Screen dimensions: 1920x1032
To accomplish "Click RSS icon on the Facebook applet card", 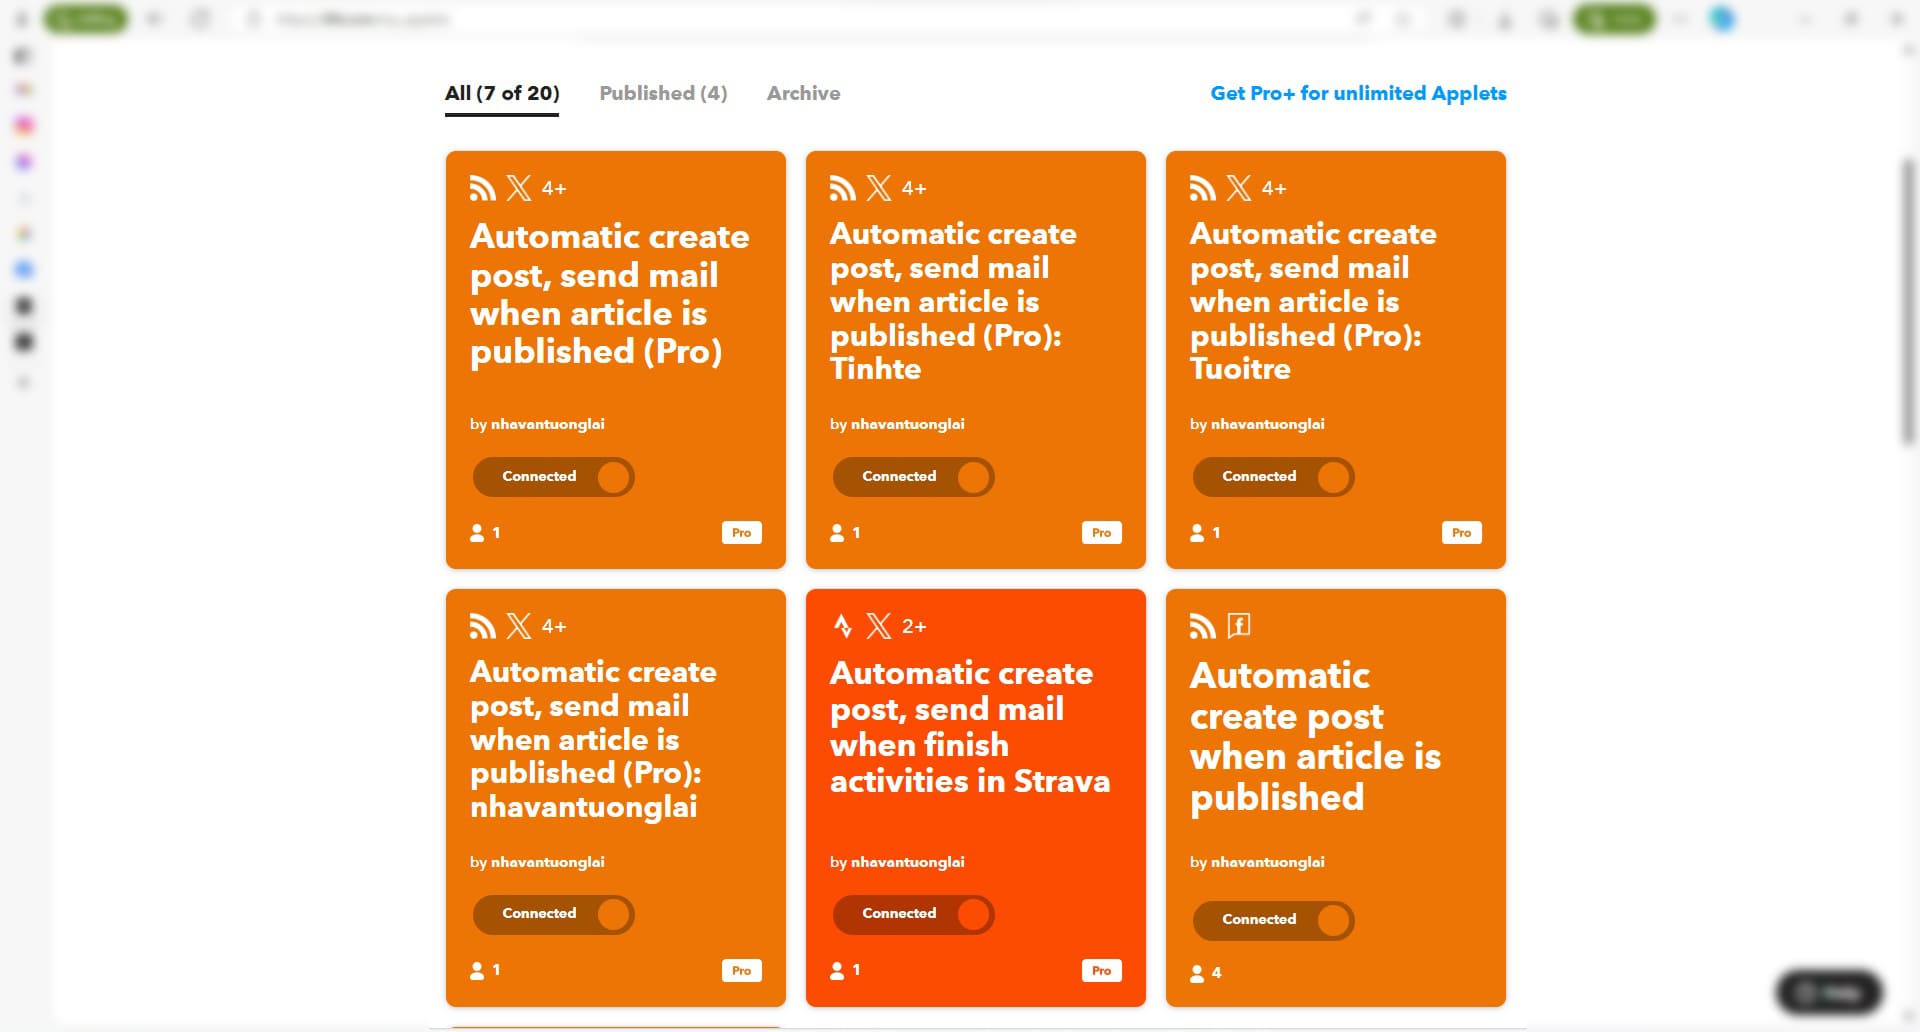I will point(1203,626).
